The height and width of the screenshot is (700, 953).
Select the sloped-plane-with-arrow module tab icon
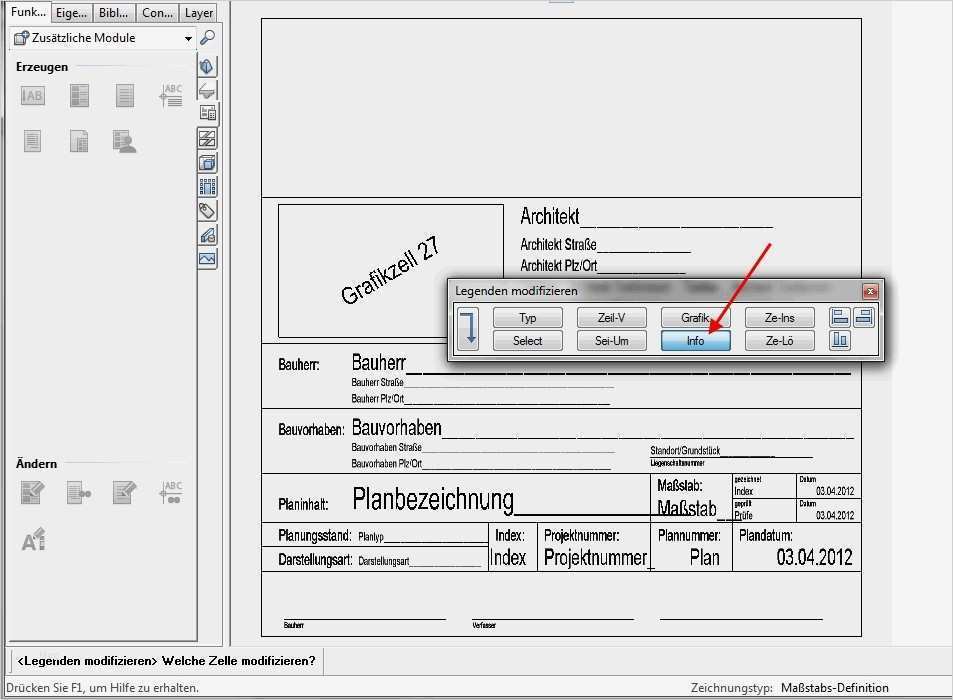(207, 90)
